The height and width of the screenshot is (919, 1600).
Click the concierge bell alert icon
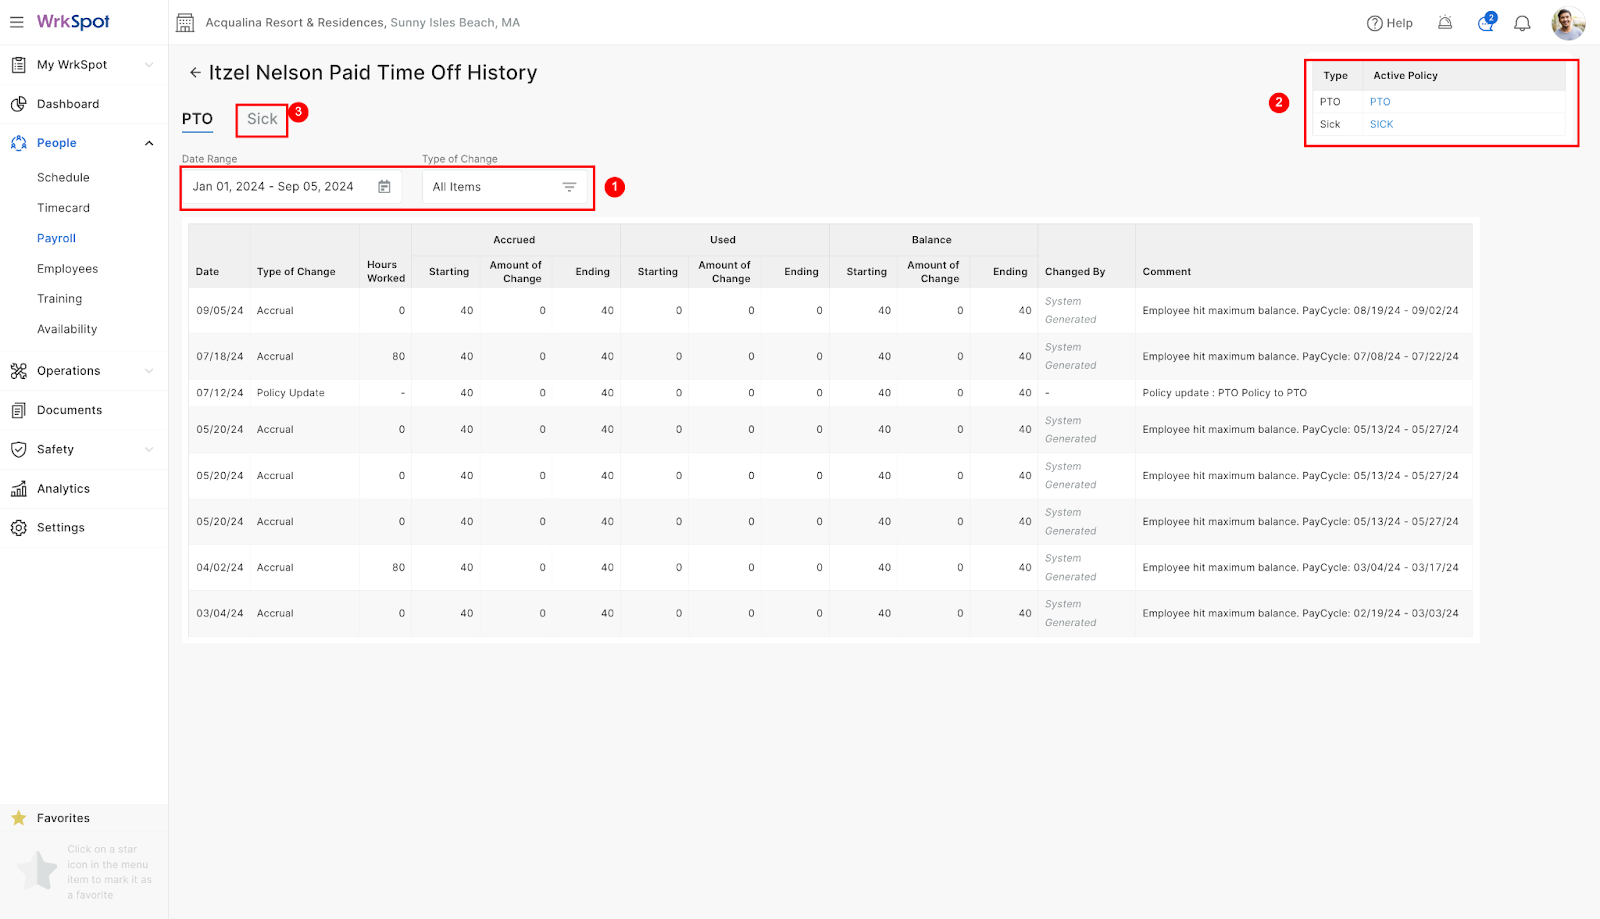click(1445, 23)
